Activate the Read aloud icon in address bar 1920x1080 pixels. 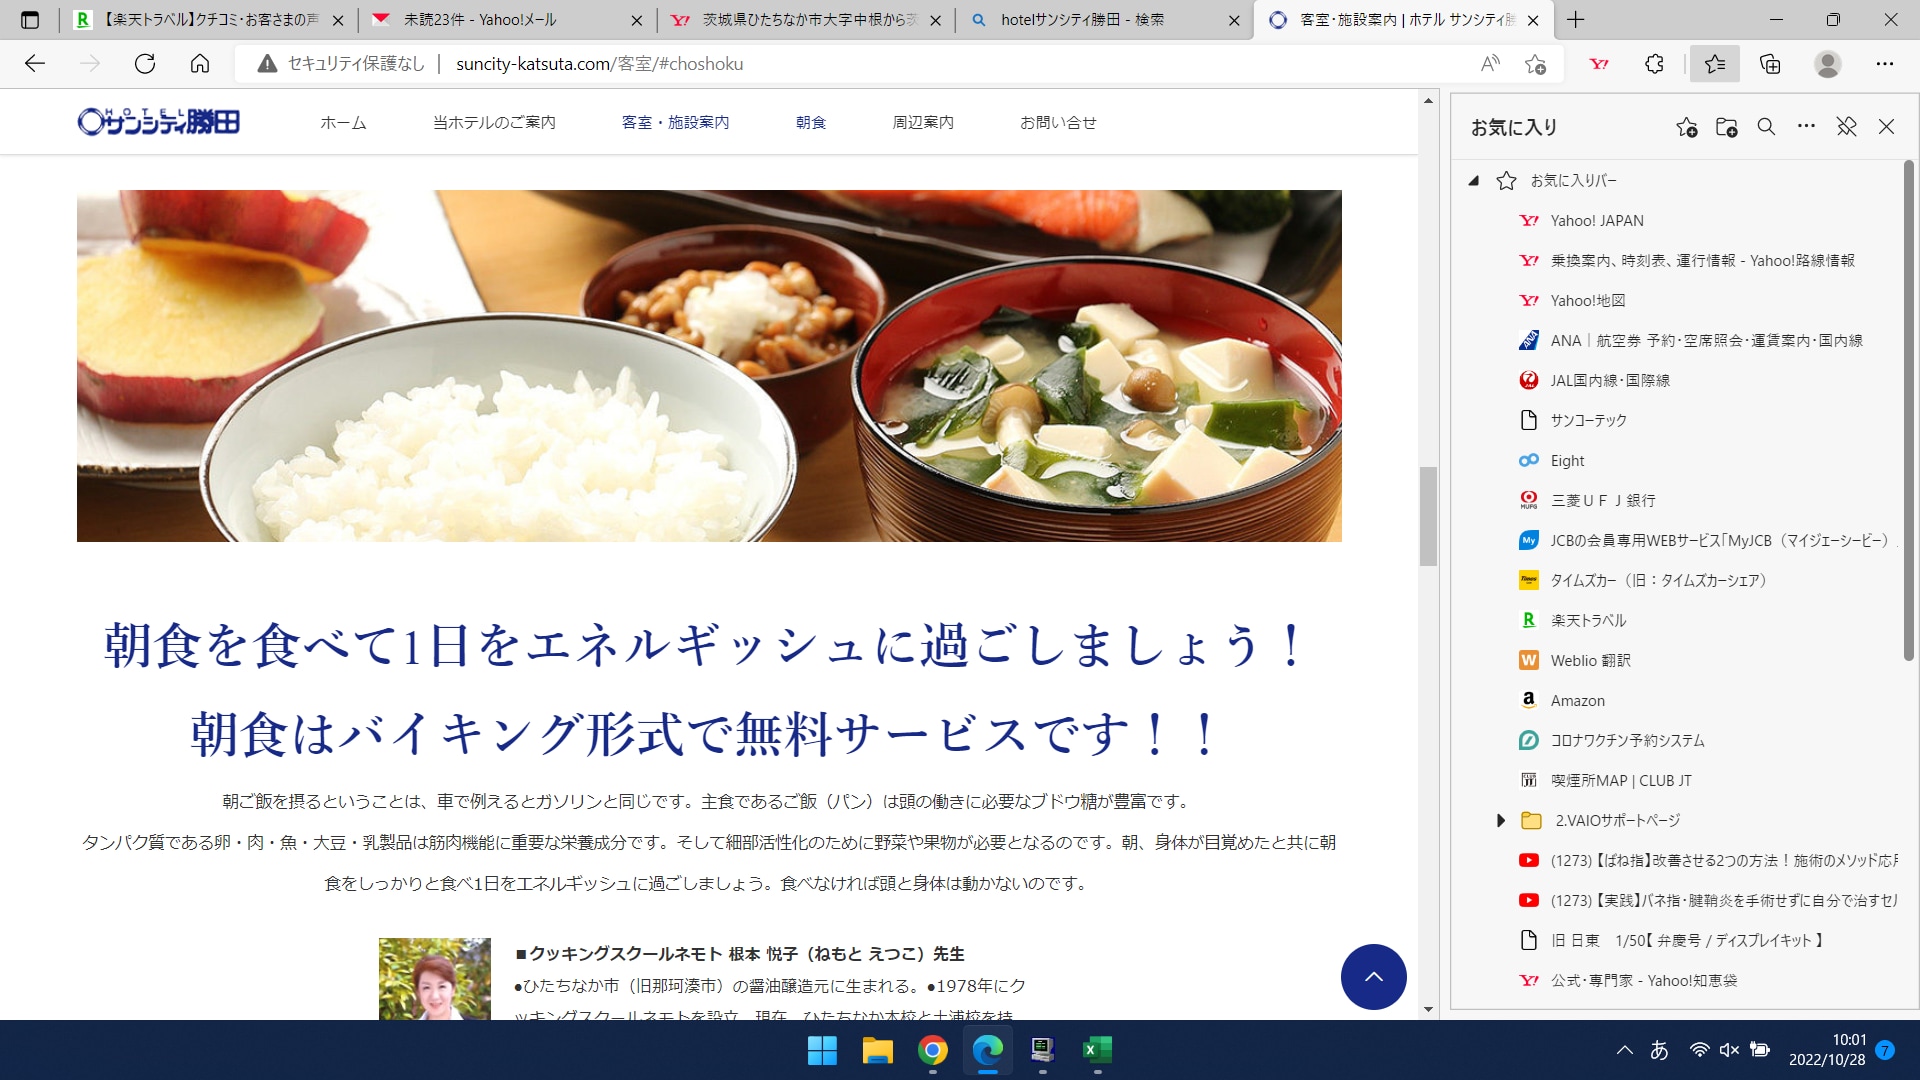pos(1490,64)
